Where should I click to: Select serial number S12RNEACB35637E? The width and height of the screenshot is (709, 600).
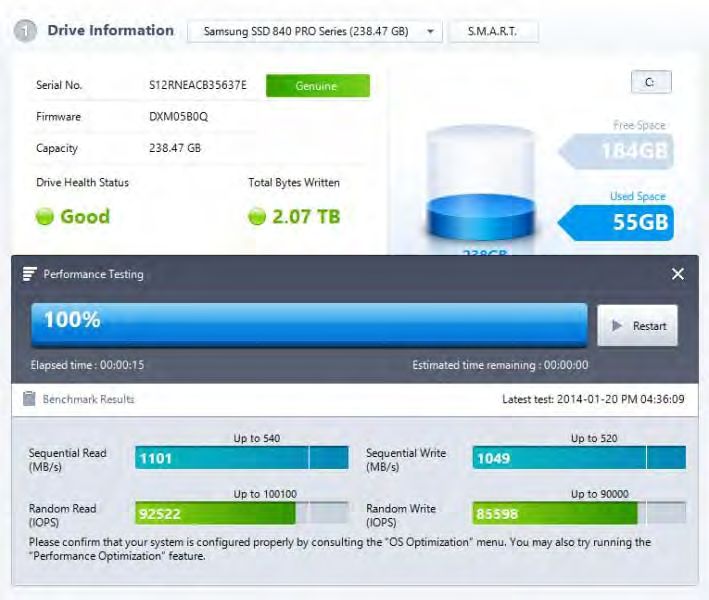[198, 85]
